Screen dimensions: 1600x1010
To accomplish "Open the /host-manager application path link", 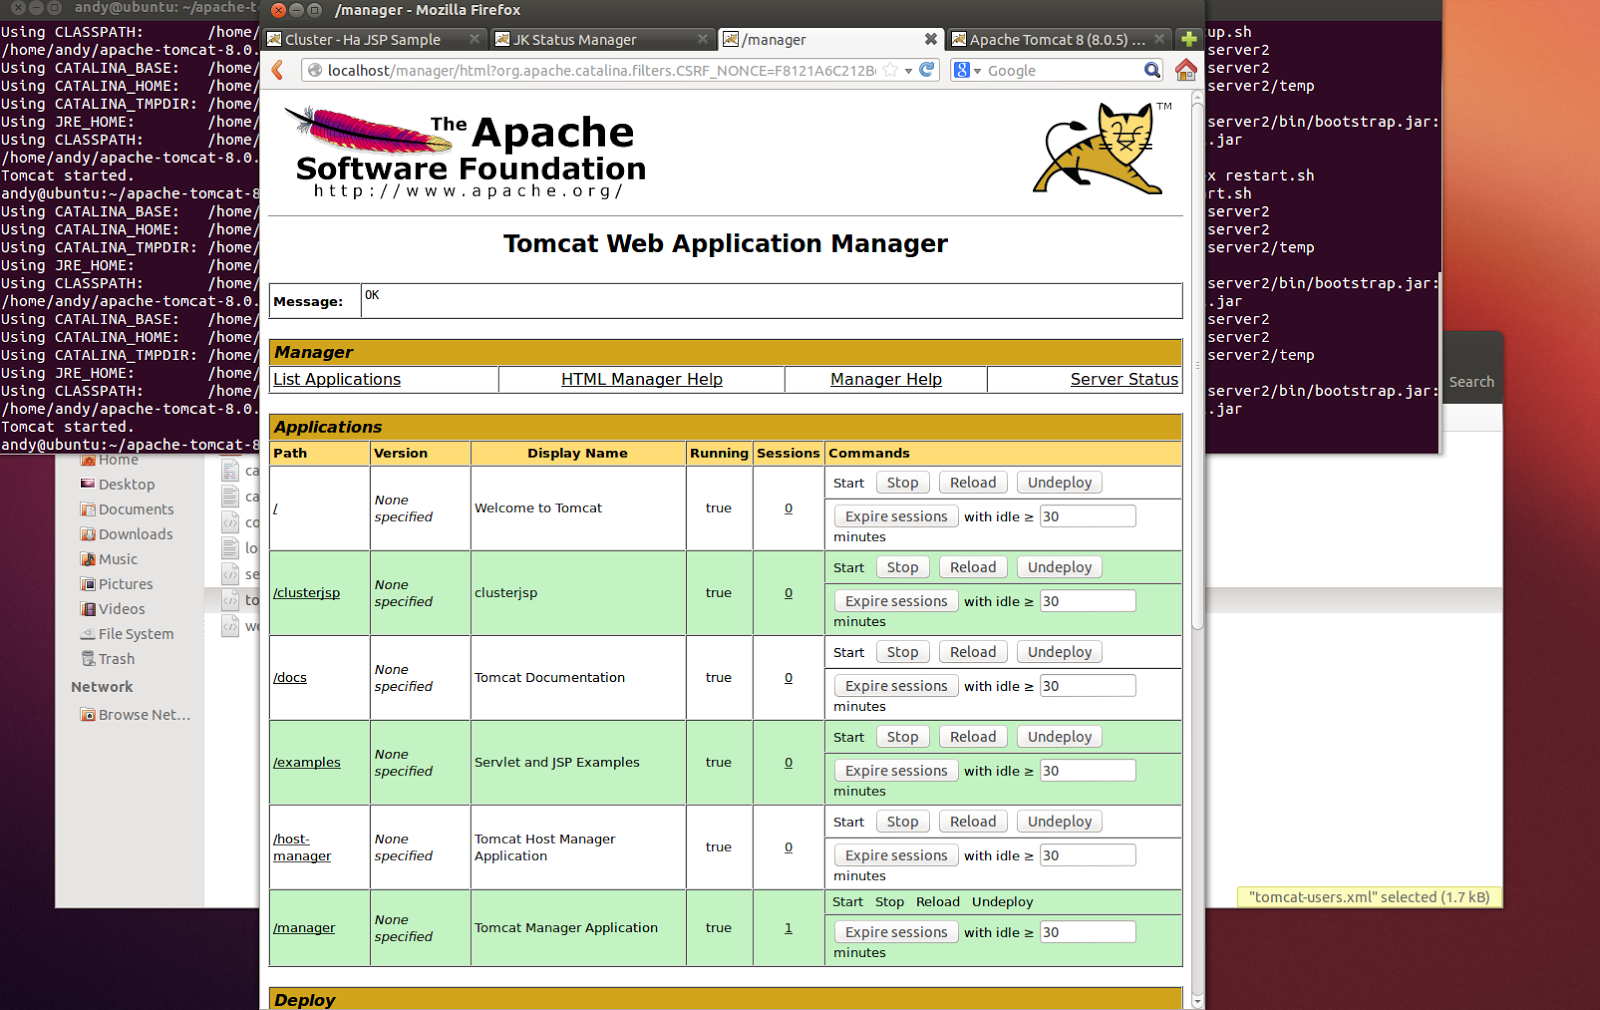I will click(302, 847).
